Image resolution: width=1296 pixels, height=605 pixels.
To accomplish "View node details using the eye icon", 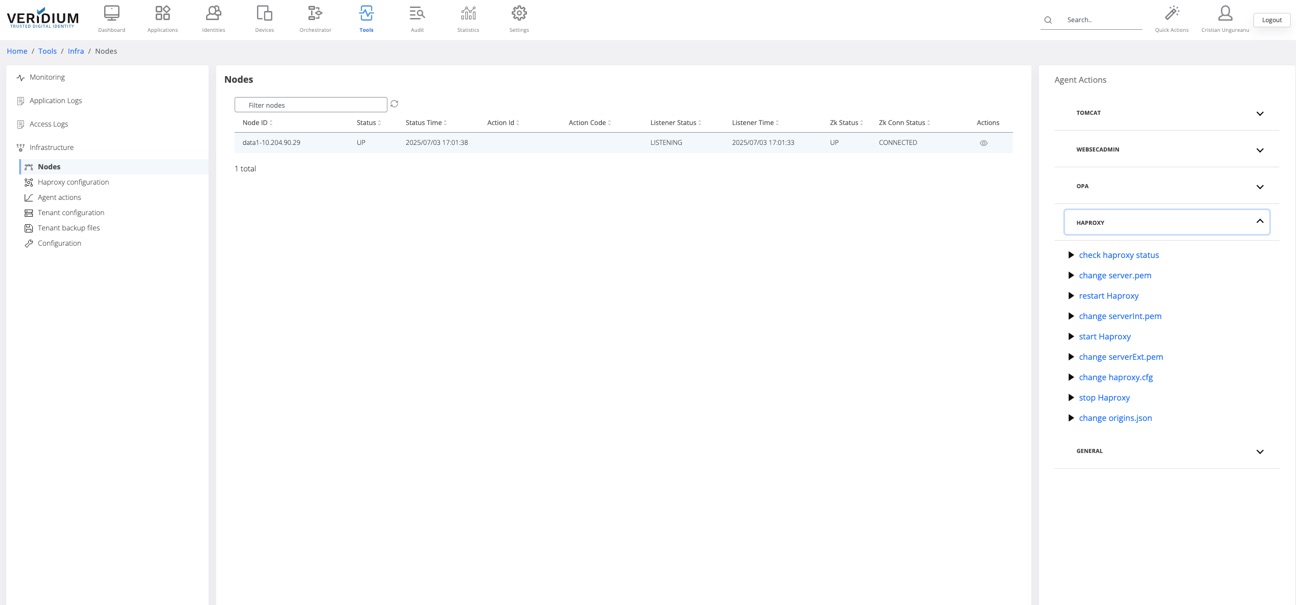I will [x=983, y=143].
